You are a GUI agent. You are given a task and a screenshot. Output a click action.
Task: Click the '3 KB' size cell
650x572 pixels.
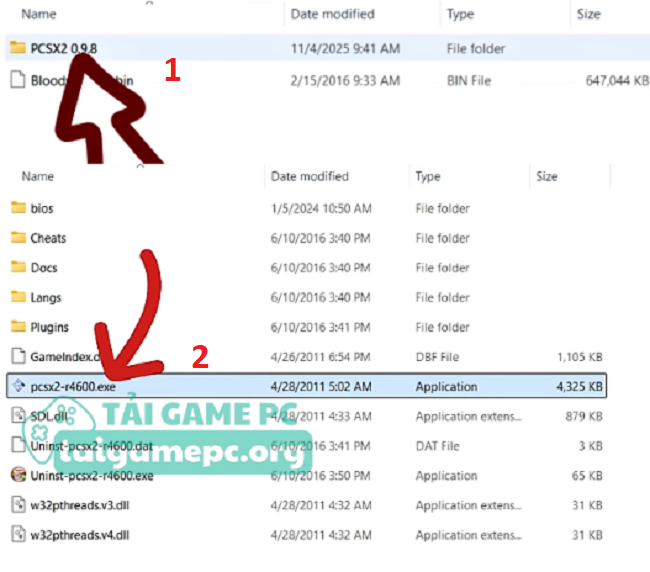click(590, 446)
